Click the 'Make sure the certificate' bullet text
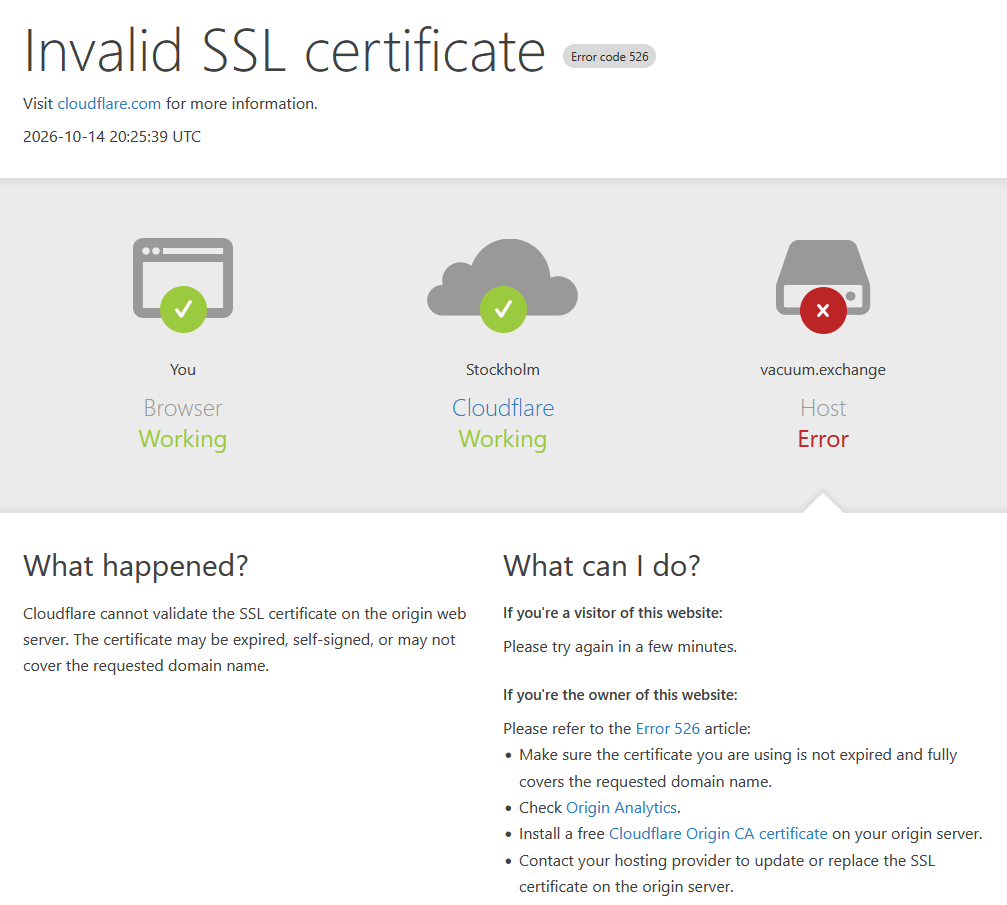 tap(738, 768)
